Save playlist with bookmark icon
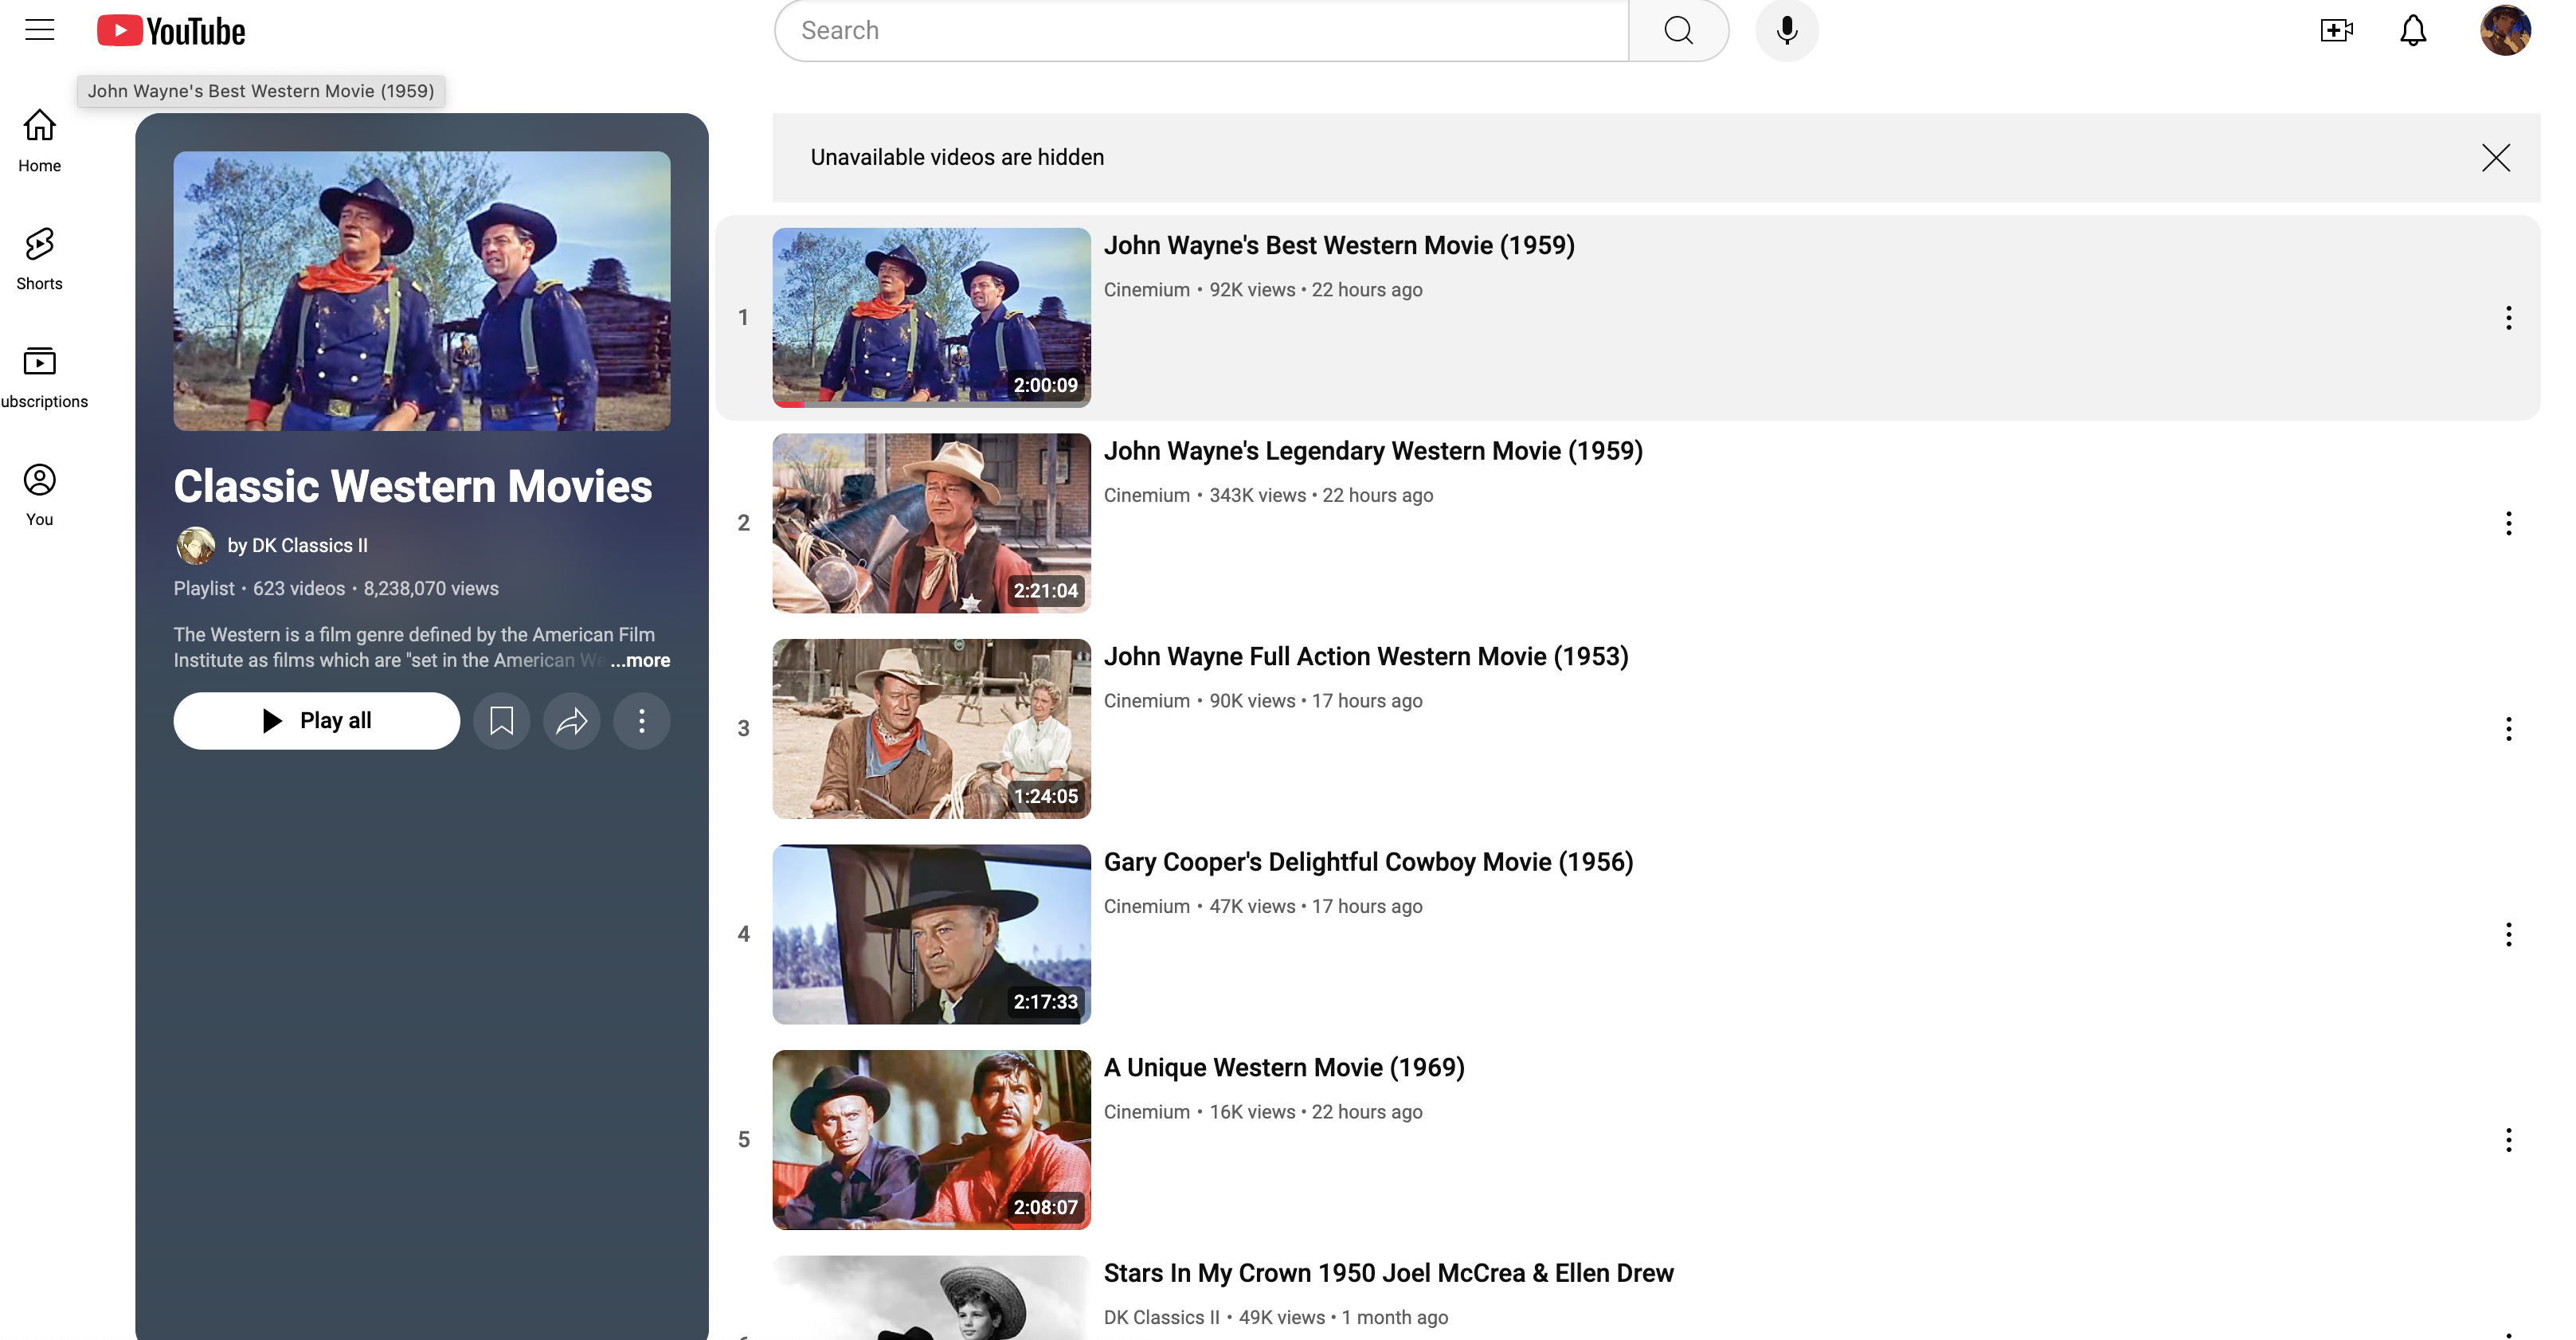Viewport: 2576px width, 1340px height. 501,721
